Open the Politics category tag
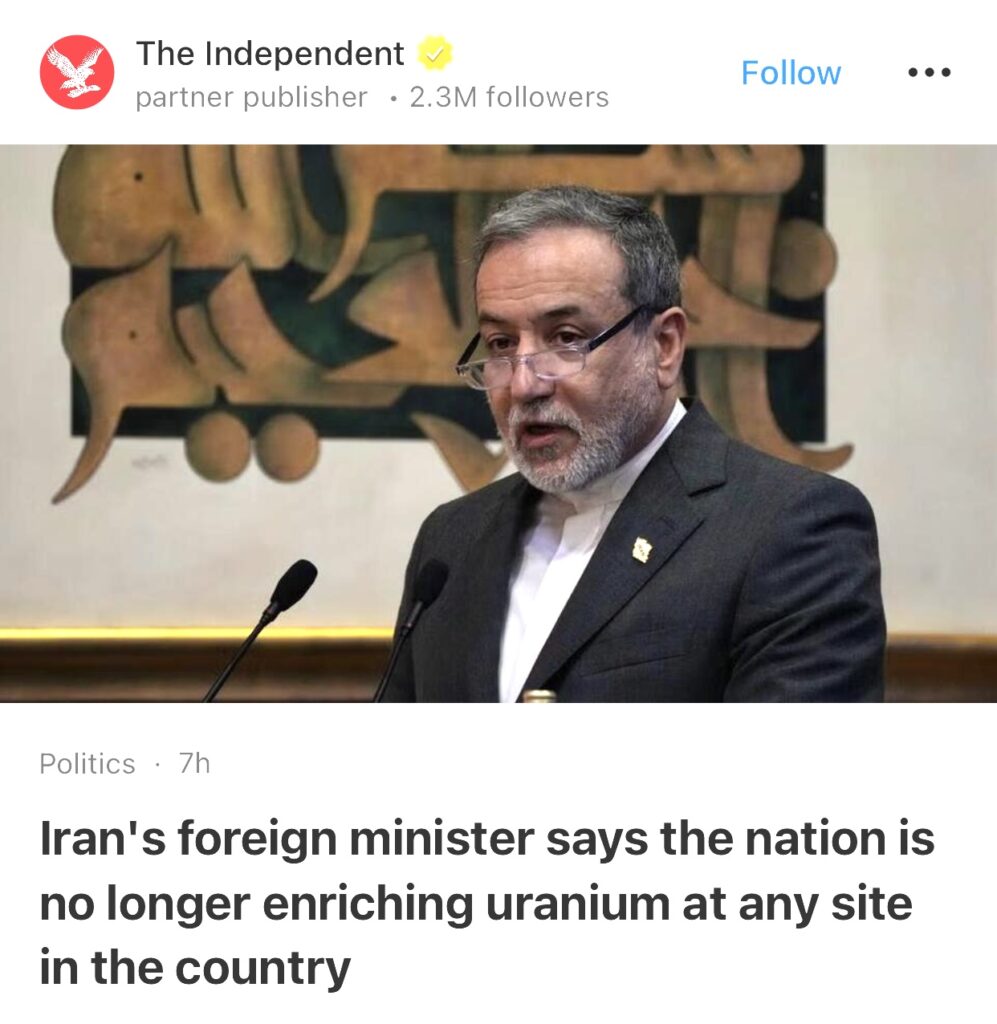 click(87, 763)
